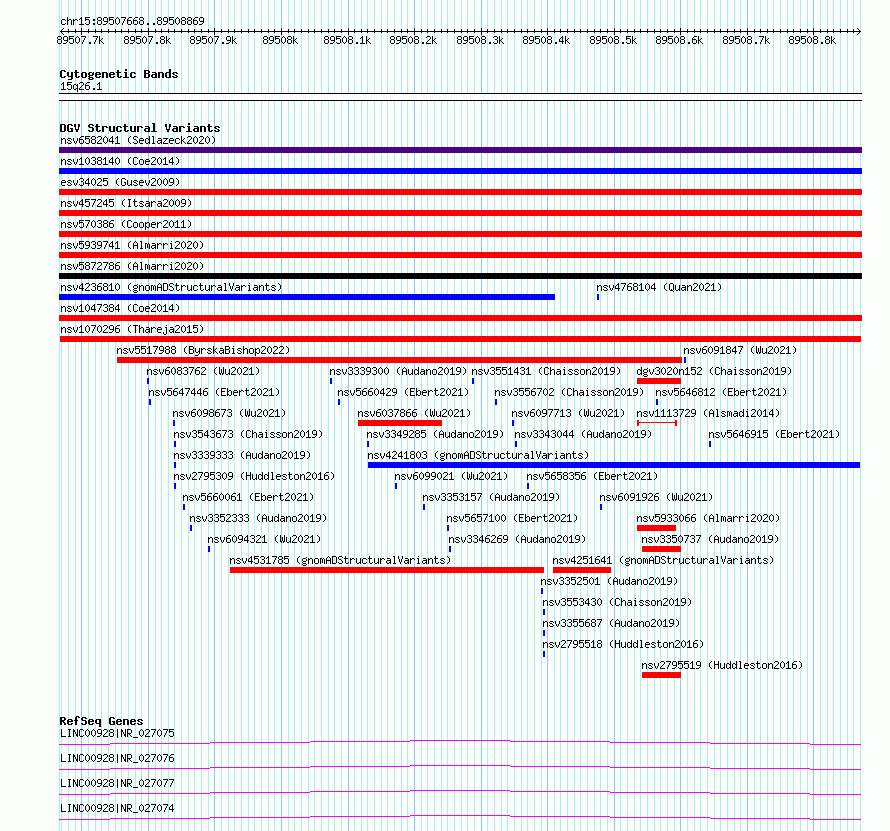Click the nsv5660061 (Ebert2021) label
The image size is (890, 831).
click(248, 497)
